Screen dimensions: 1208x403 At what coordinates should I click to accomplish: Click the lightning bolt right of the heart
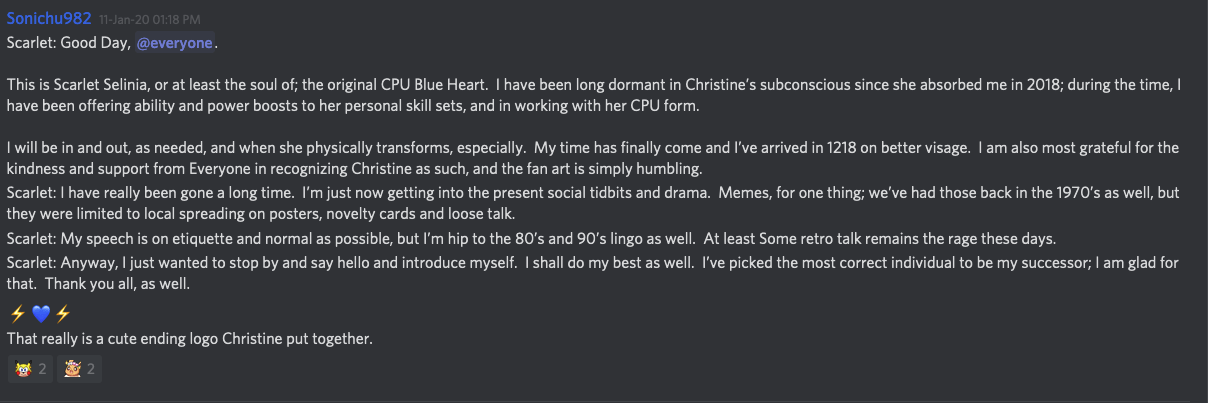63,314
